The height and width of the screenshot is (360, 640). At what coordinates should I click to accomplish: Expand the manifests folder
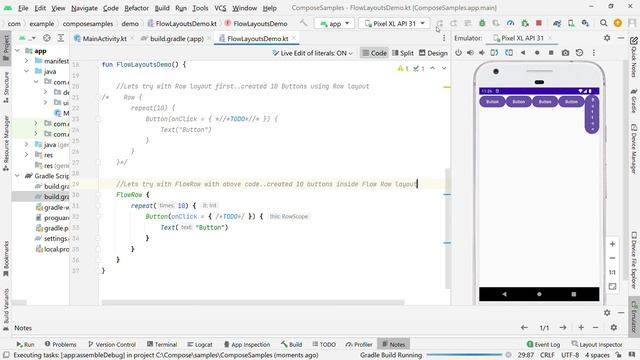point(27,61)
